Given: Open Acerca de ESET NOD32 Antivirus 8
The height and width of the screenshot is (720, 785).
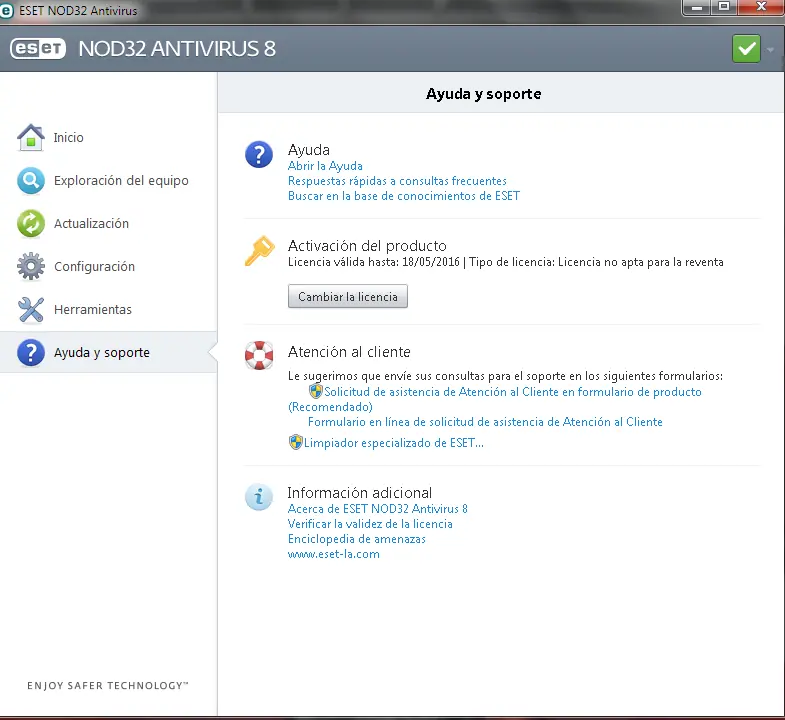Looking at the screenshot, I should click(x=377, y=509).
